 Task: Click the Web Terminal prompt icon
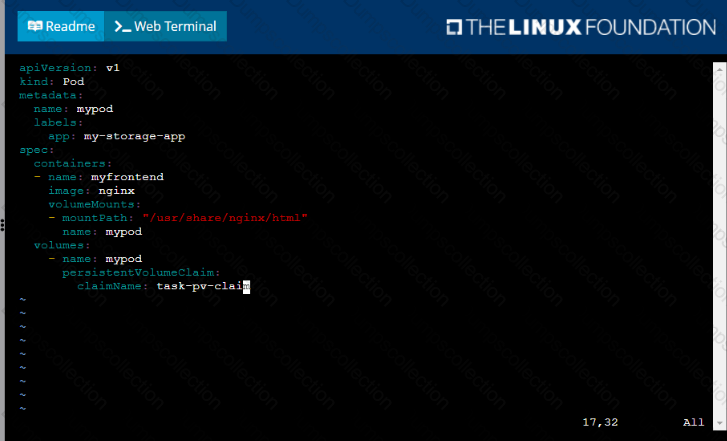122,26
